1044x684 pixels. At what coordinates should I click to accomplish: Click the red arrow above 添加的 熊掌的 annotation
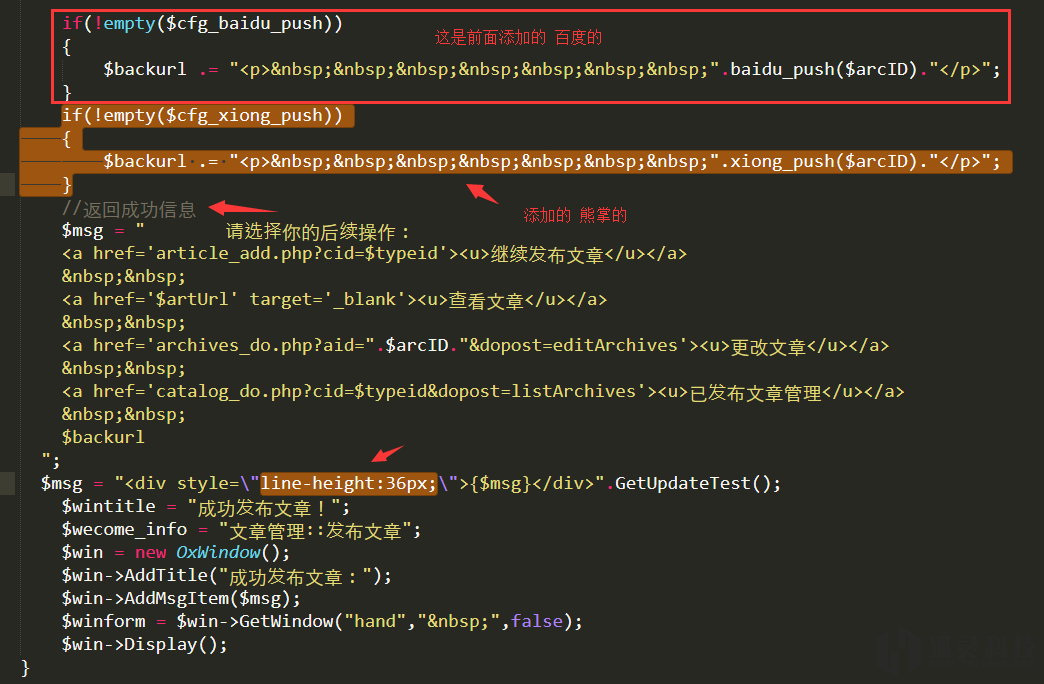tap(481, 192)
